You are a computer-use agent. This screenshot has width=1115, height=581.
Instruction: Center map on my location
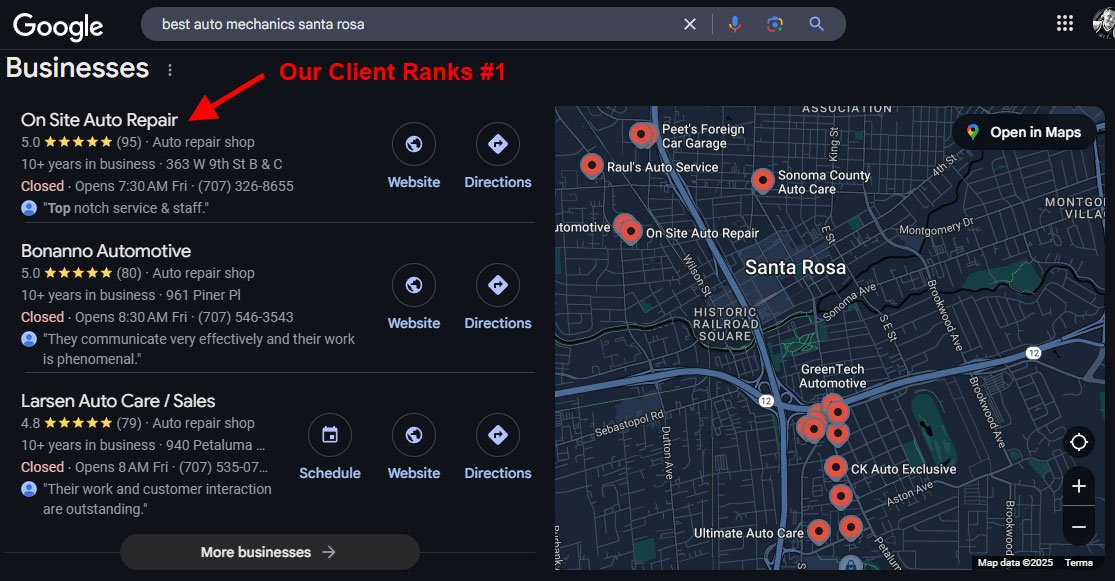pos(1078,442)
